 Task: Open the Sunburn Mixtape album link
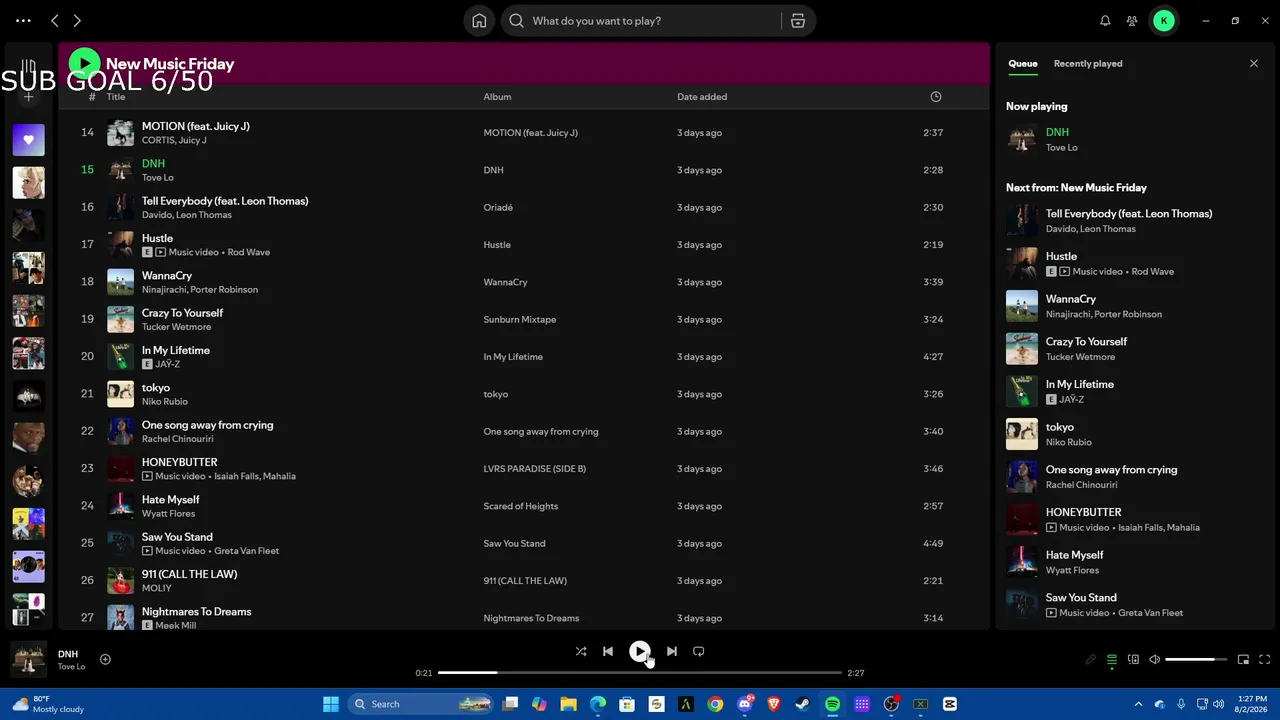(x=520, y=320)
